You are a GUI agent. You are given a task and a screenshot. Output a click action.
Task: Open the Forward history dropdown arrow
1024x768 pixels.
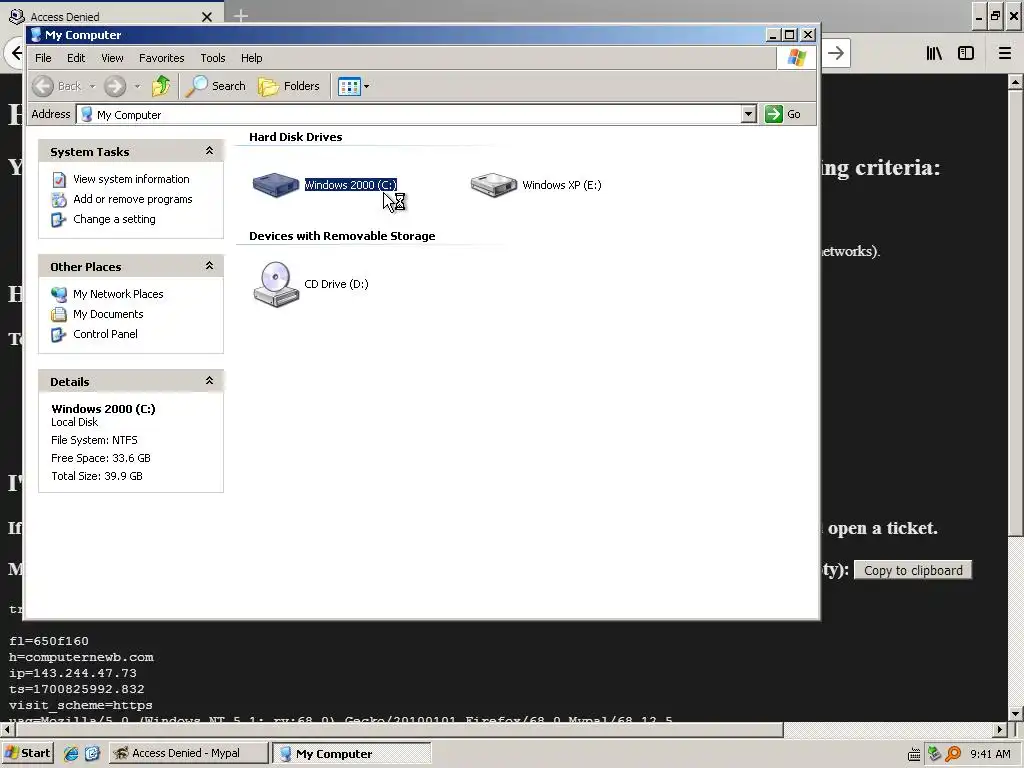pyautogui.click(x=137, y=86)
